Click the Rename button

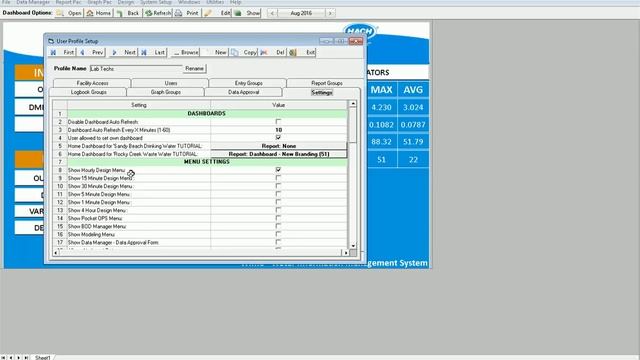tap(194, 69)
